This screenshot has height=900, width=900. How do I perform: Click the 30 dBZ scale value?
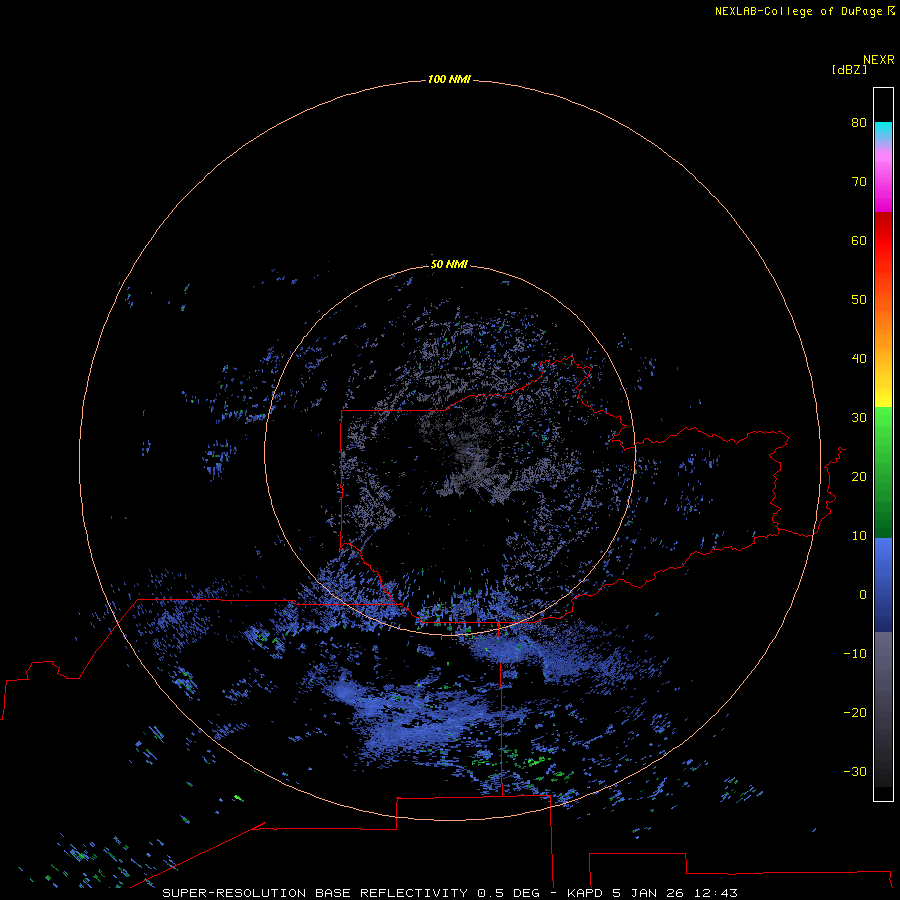point(859,418)
